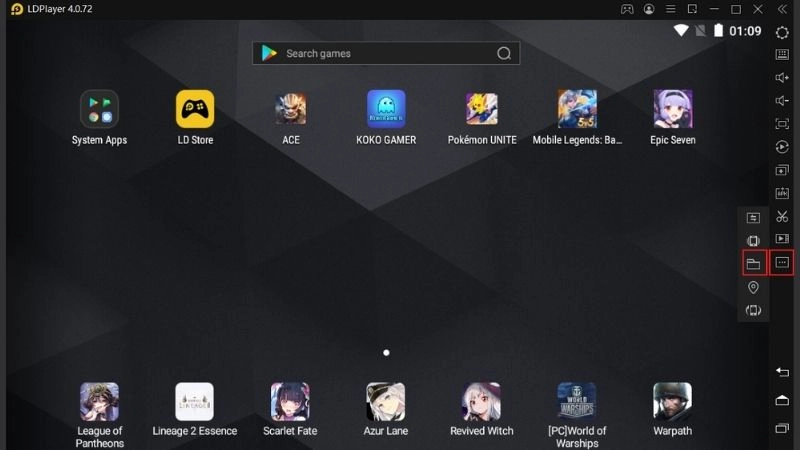Launch Mobile Legends game
Image resolution: width=800 pixels, height=450 pixels.
tap(577, 109)
